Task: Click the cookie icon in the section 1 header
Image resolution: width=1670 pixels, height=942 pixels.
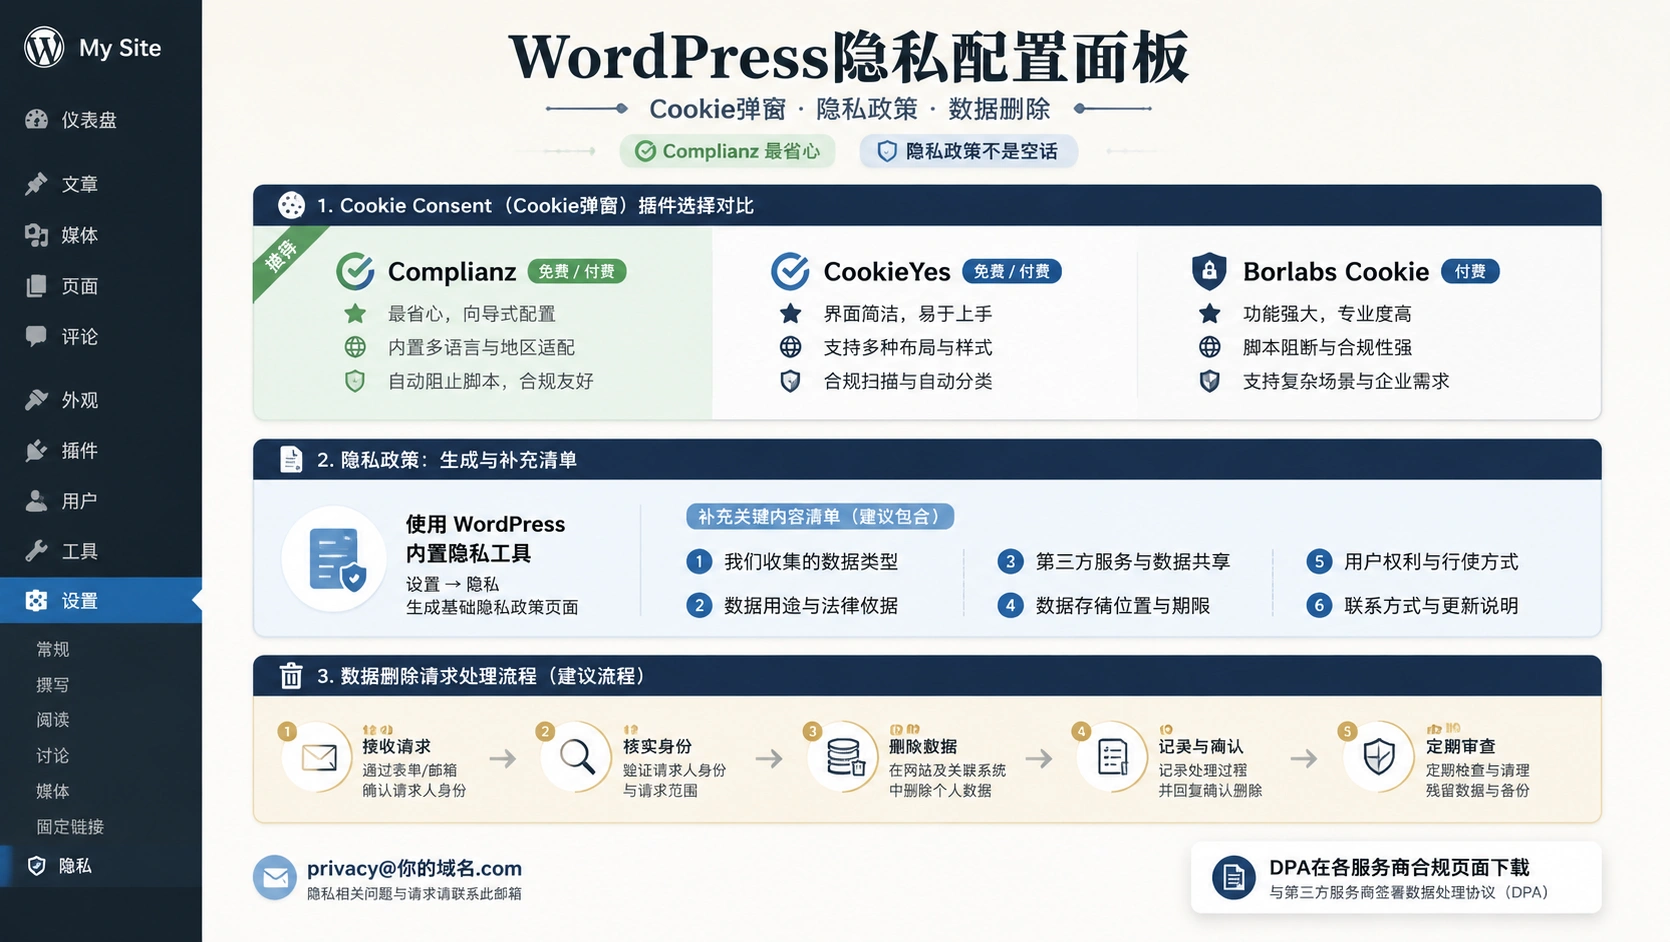Action: coord(291,205)
